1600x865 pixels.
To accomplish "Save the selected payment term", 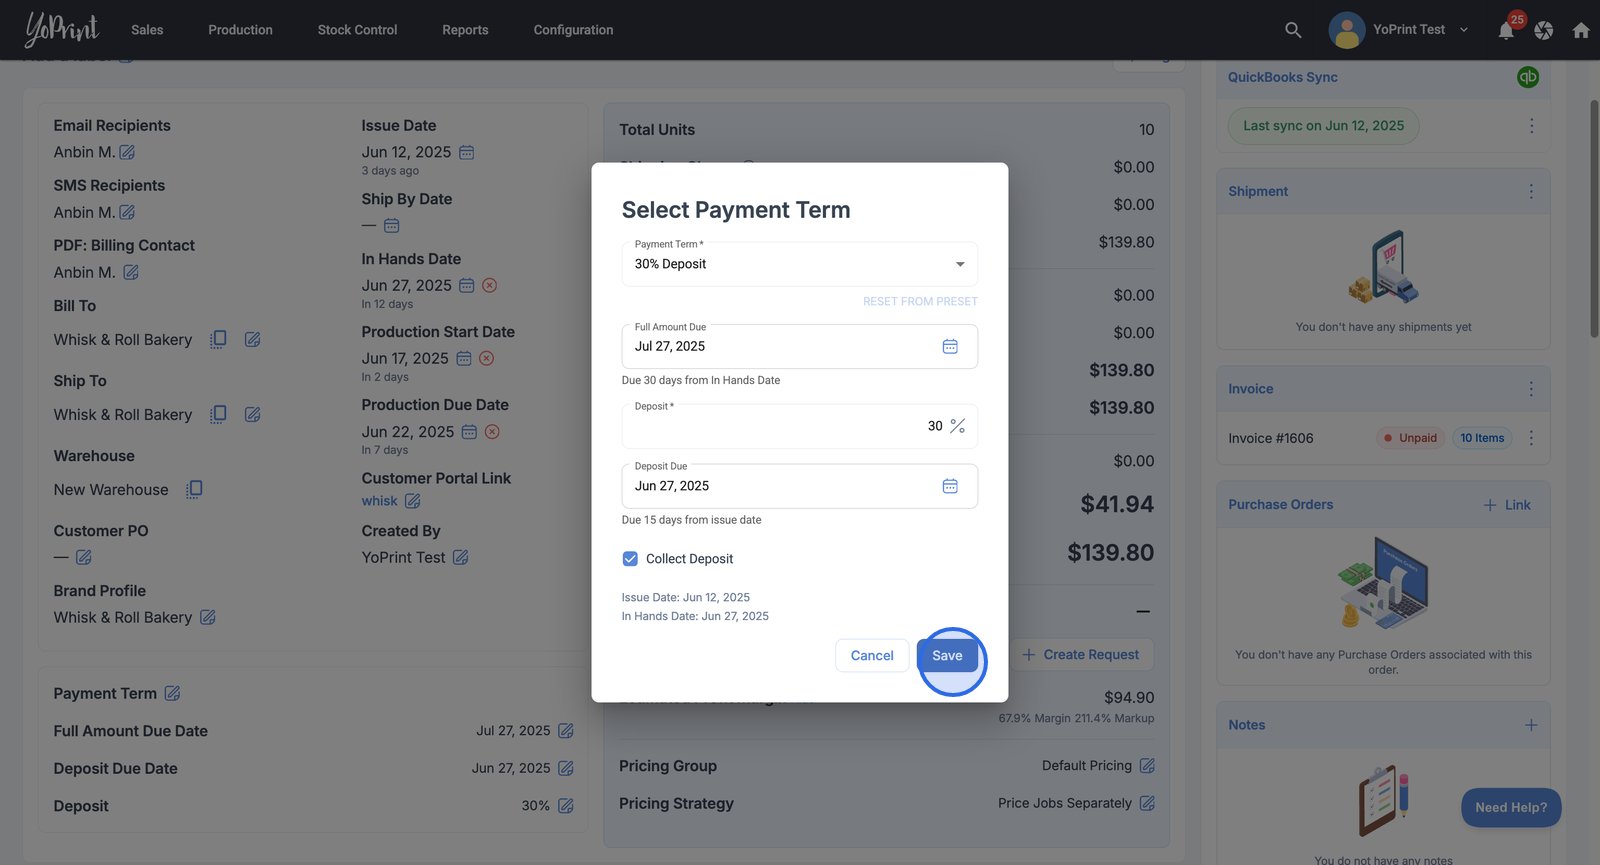I will coord(947,656).
